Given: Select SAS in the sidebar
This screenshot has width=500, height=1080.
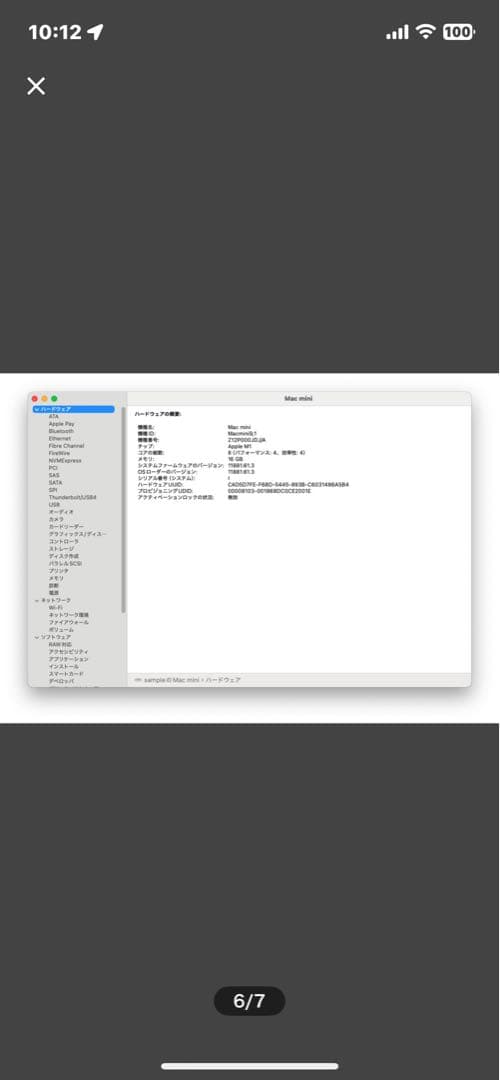Looking at the screenshot, I should point(54,475).
